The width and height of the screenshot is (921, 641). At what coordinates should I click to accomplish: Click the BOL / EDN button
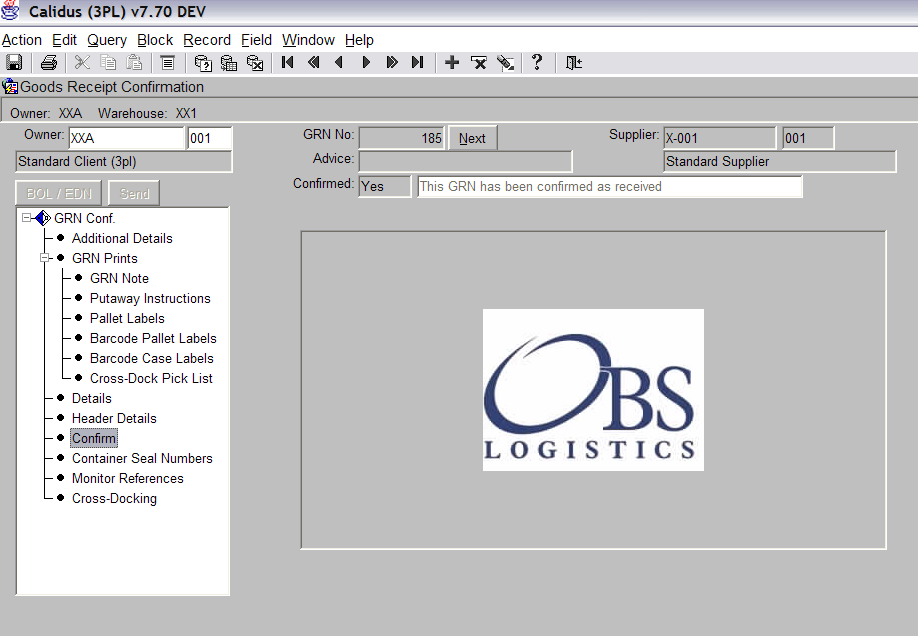tap(59, 193)
